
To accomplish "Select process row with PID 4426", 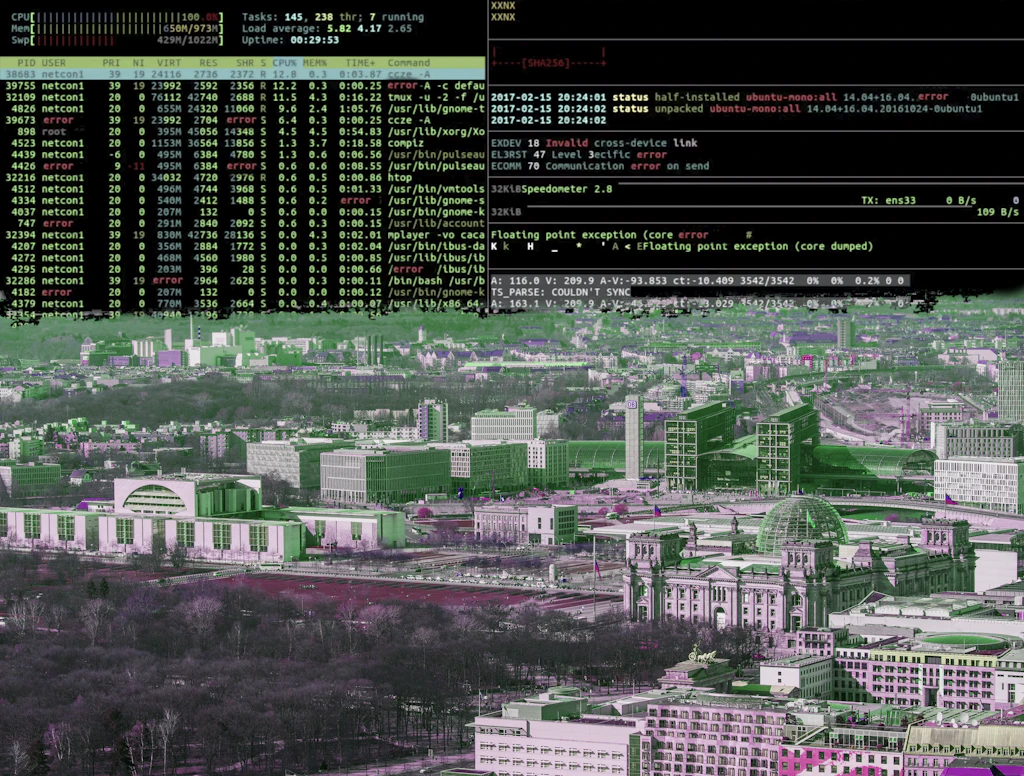I will pos(242,166).
